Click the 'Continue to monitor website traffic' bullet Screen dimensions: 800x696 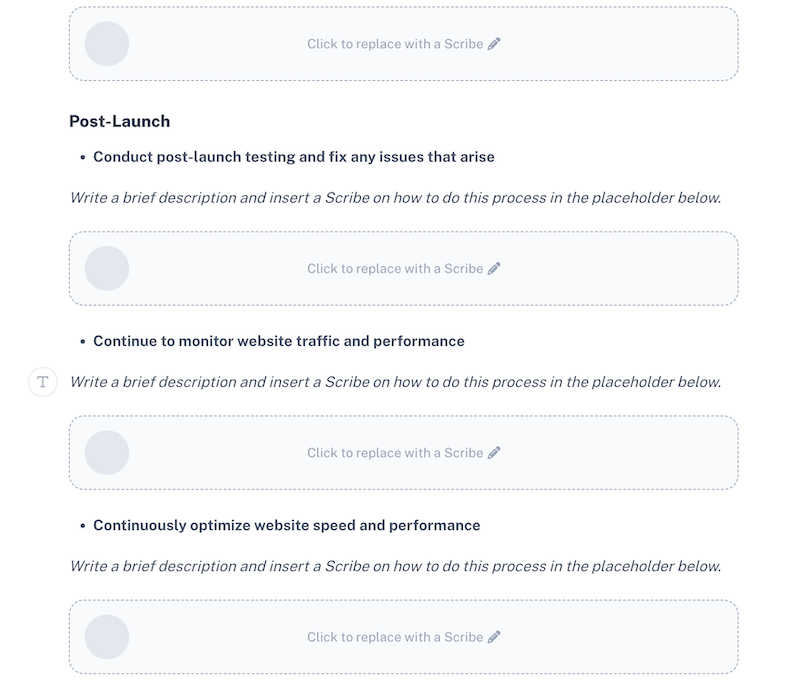(x=279, y=341)
